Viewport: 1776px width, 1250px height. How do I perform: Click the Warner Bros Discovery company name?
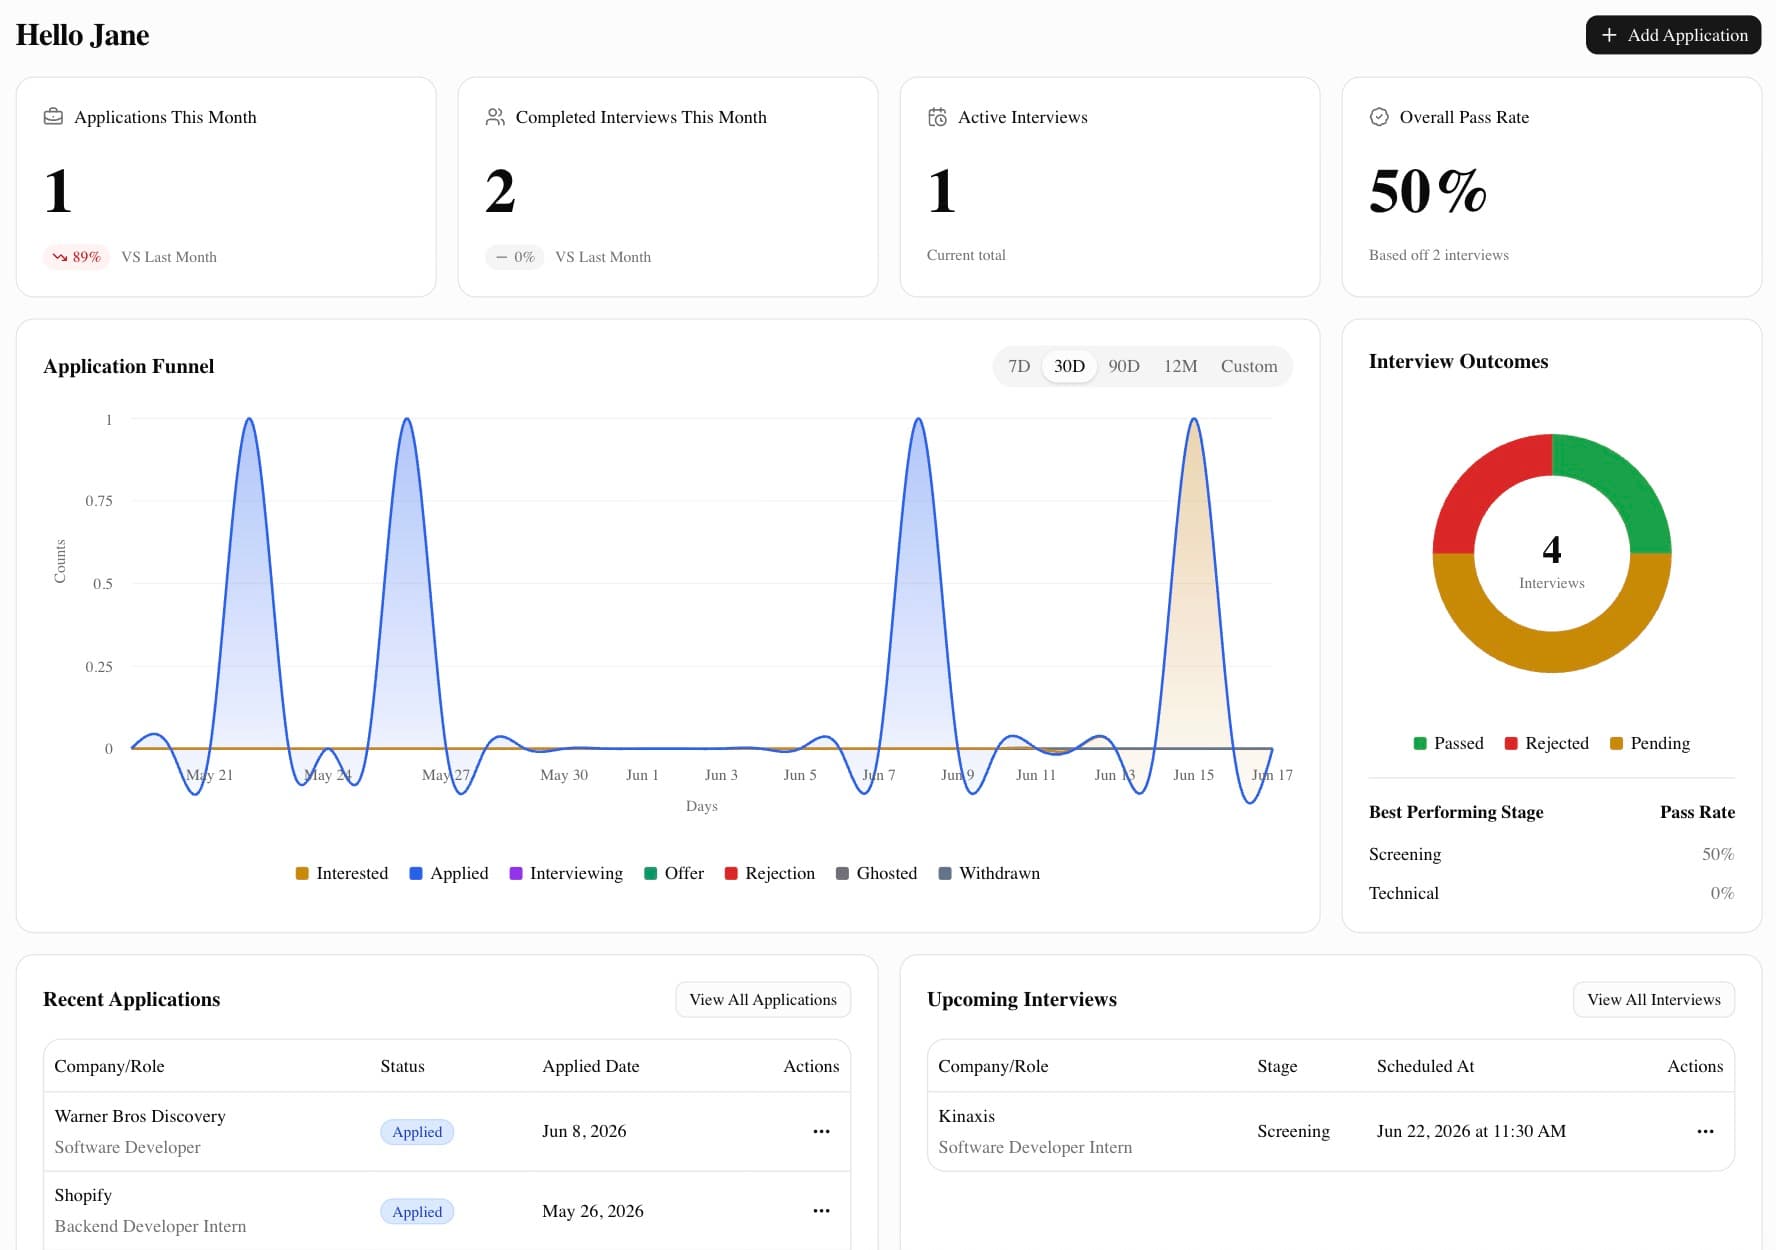[x=140, y=1116]
